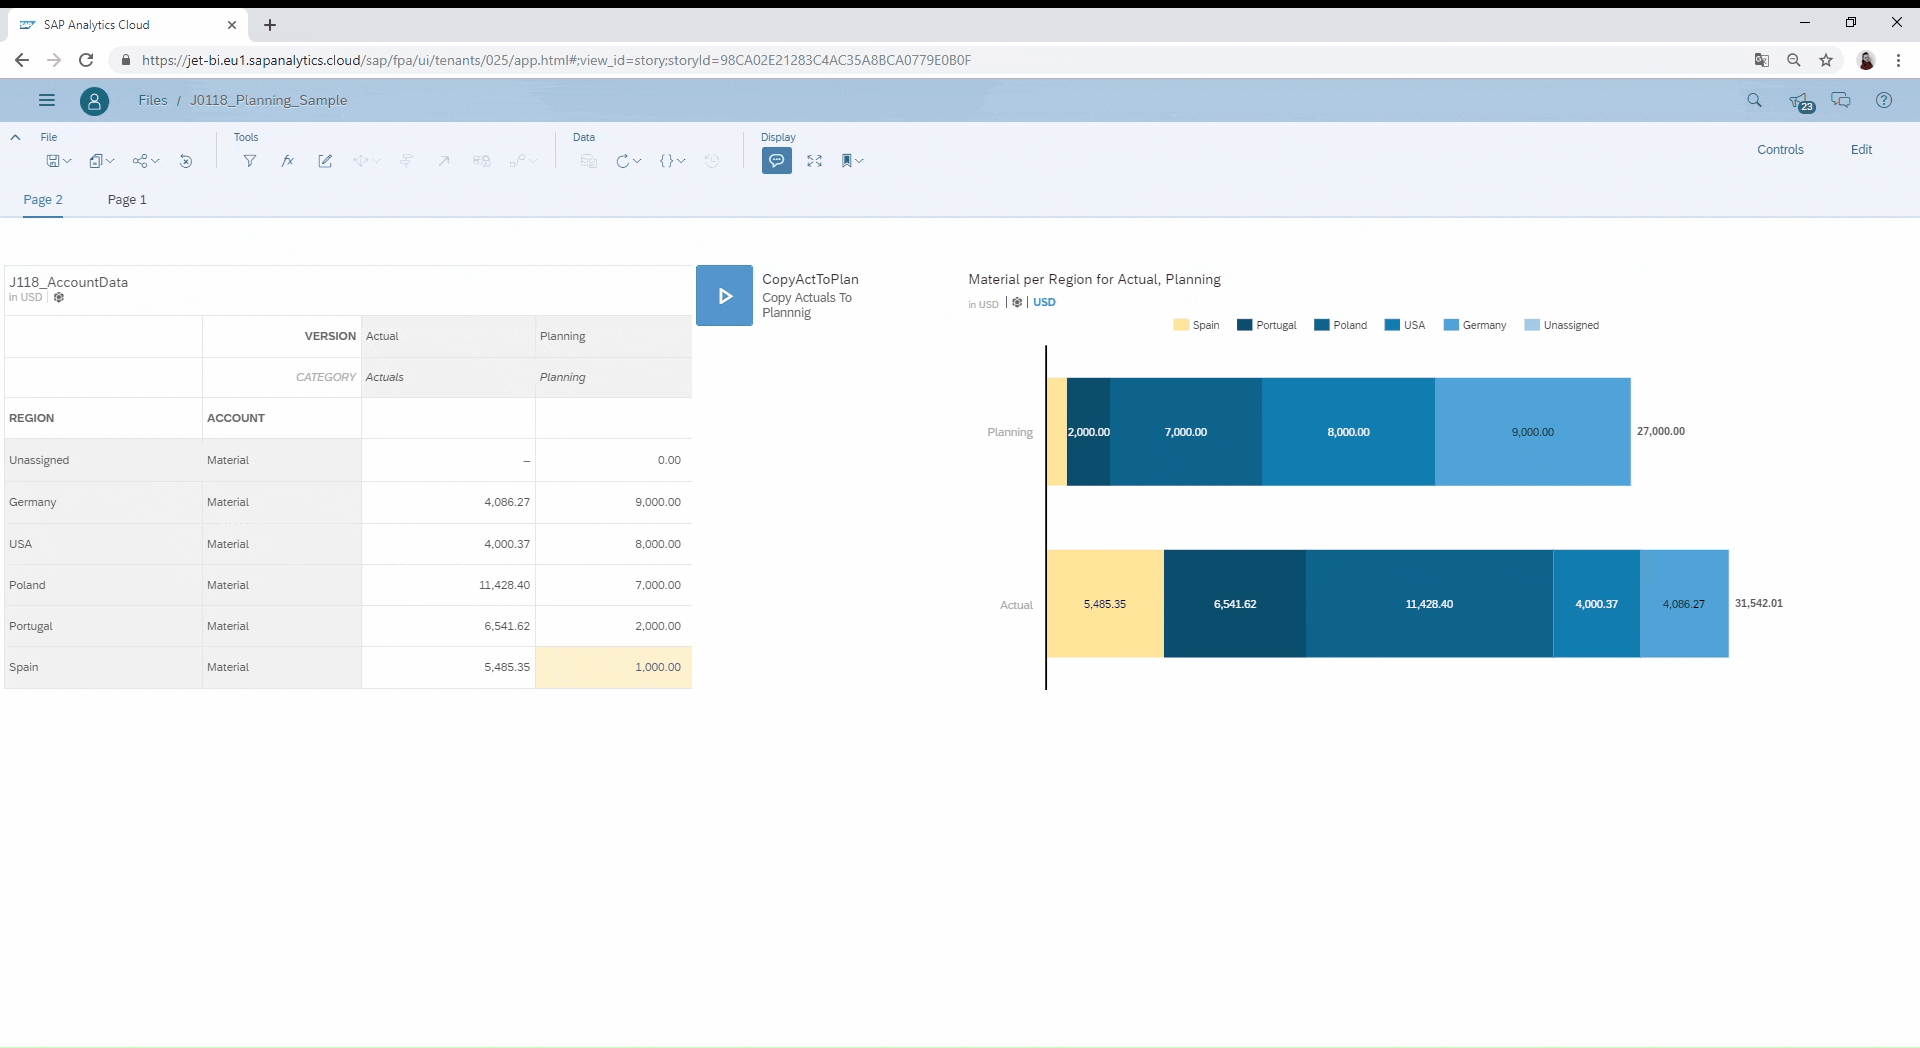Open the Edit Prompts braces dropdown
Screen dimensions: 1920x1048
pyautogui.click(x=672, y=161)
